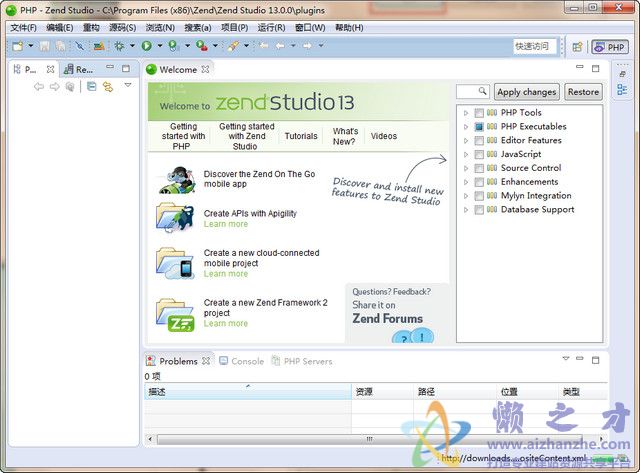
Task: Click the Save toolbar icon
Action: click(44, 46)
